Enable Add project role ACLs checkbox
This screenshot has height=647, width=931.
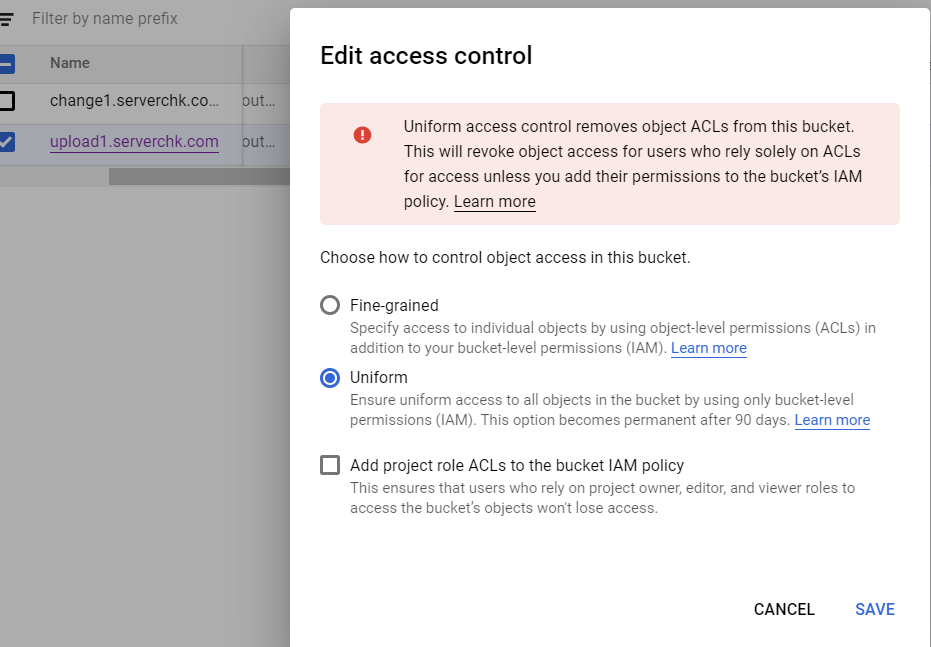[x=330, y=465]
